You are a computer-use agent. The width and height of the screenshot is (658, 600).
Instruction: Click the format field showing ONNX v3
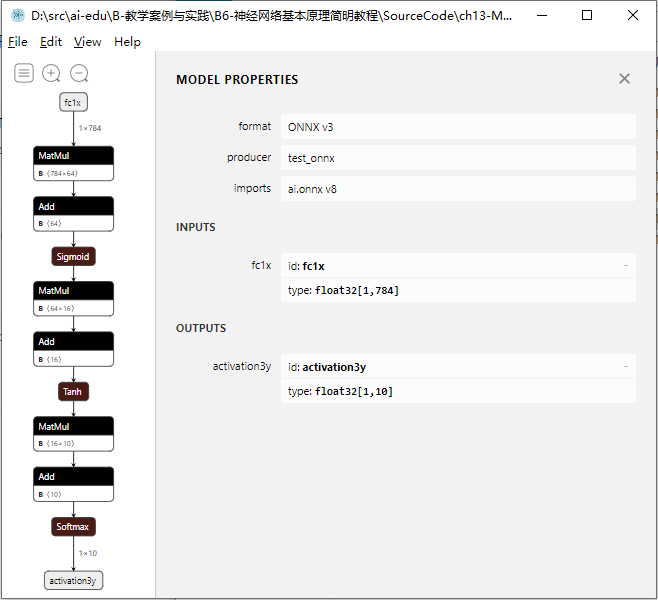coord(458,127)
